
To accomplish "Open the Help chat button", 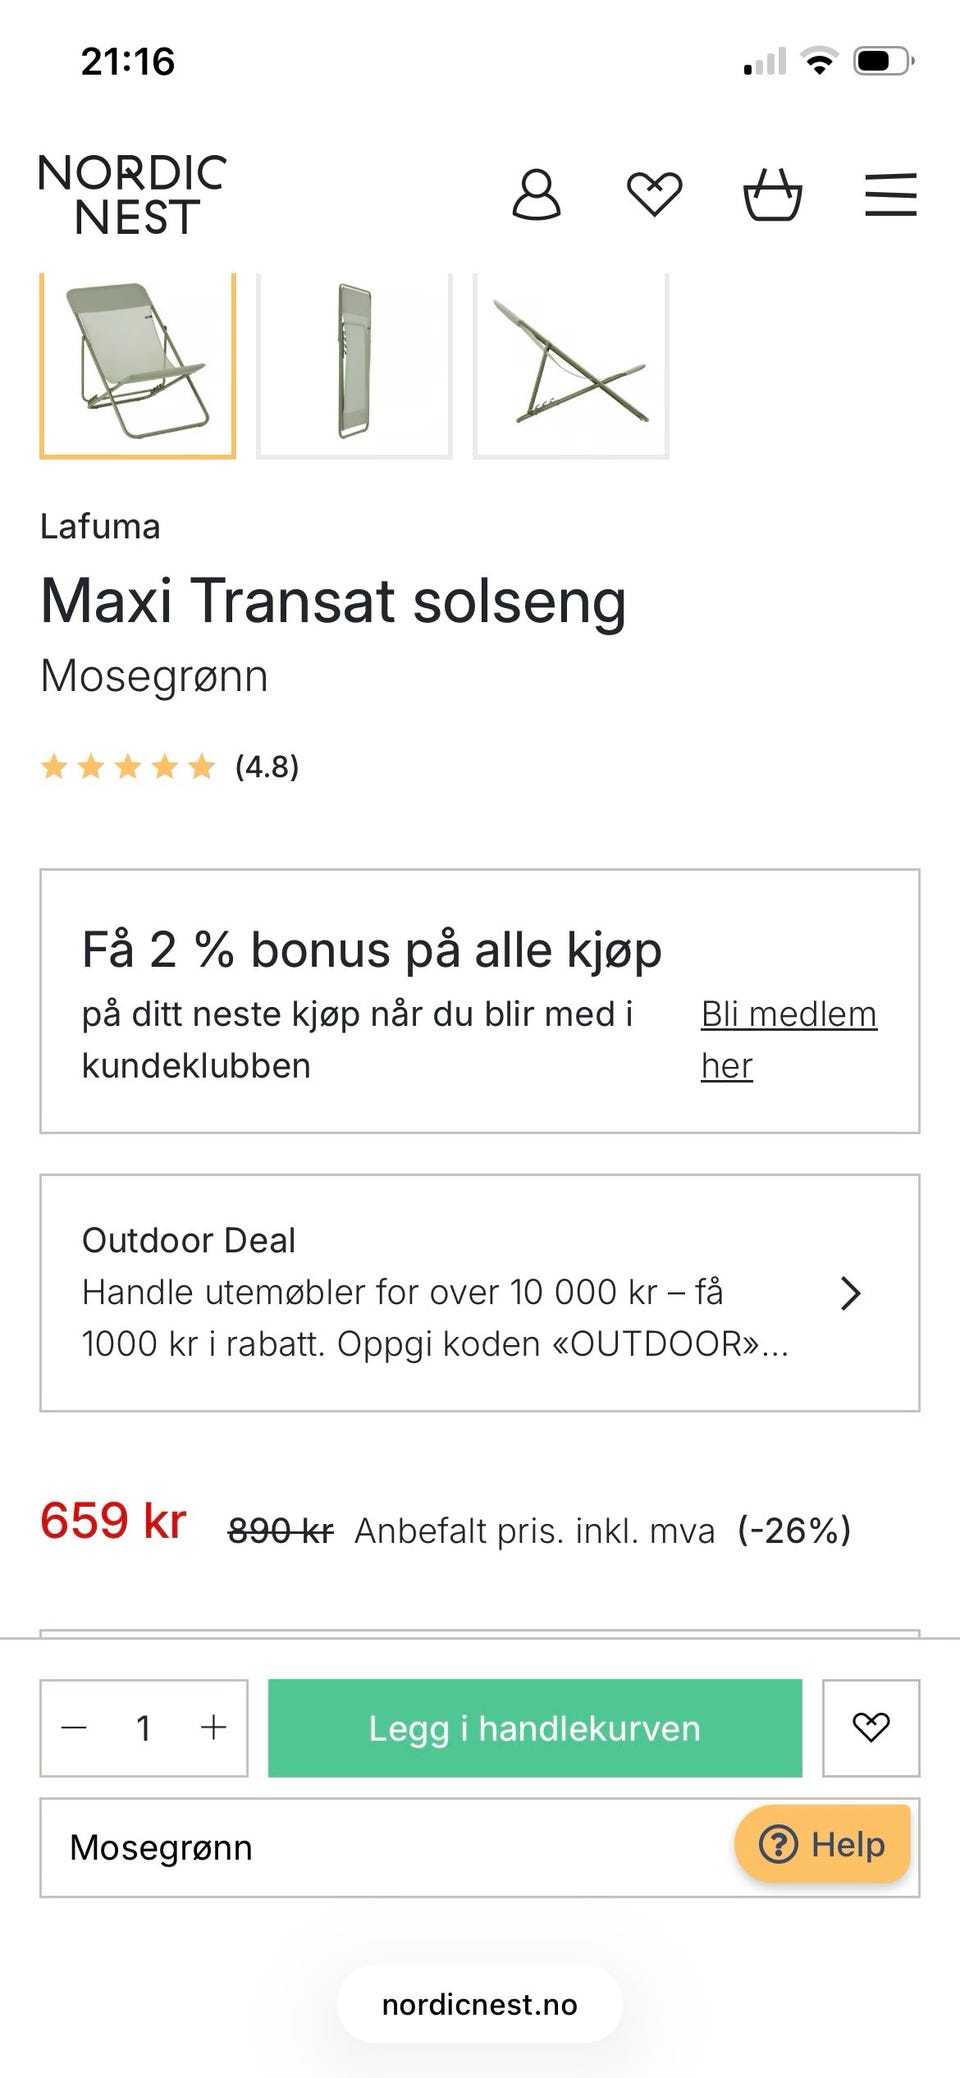I will pos(822,1844).
